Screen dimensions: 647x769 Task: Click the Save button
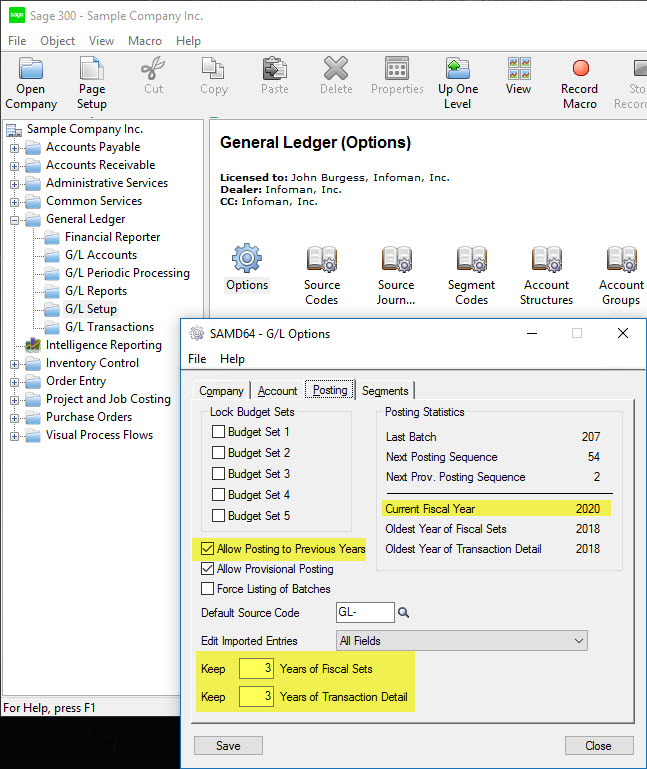click(x=228, y=745)
